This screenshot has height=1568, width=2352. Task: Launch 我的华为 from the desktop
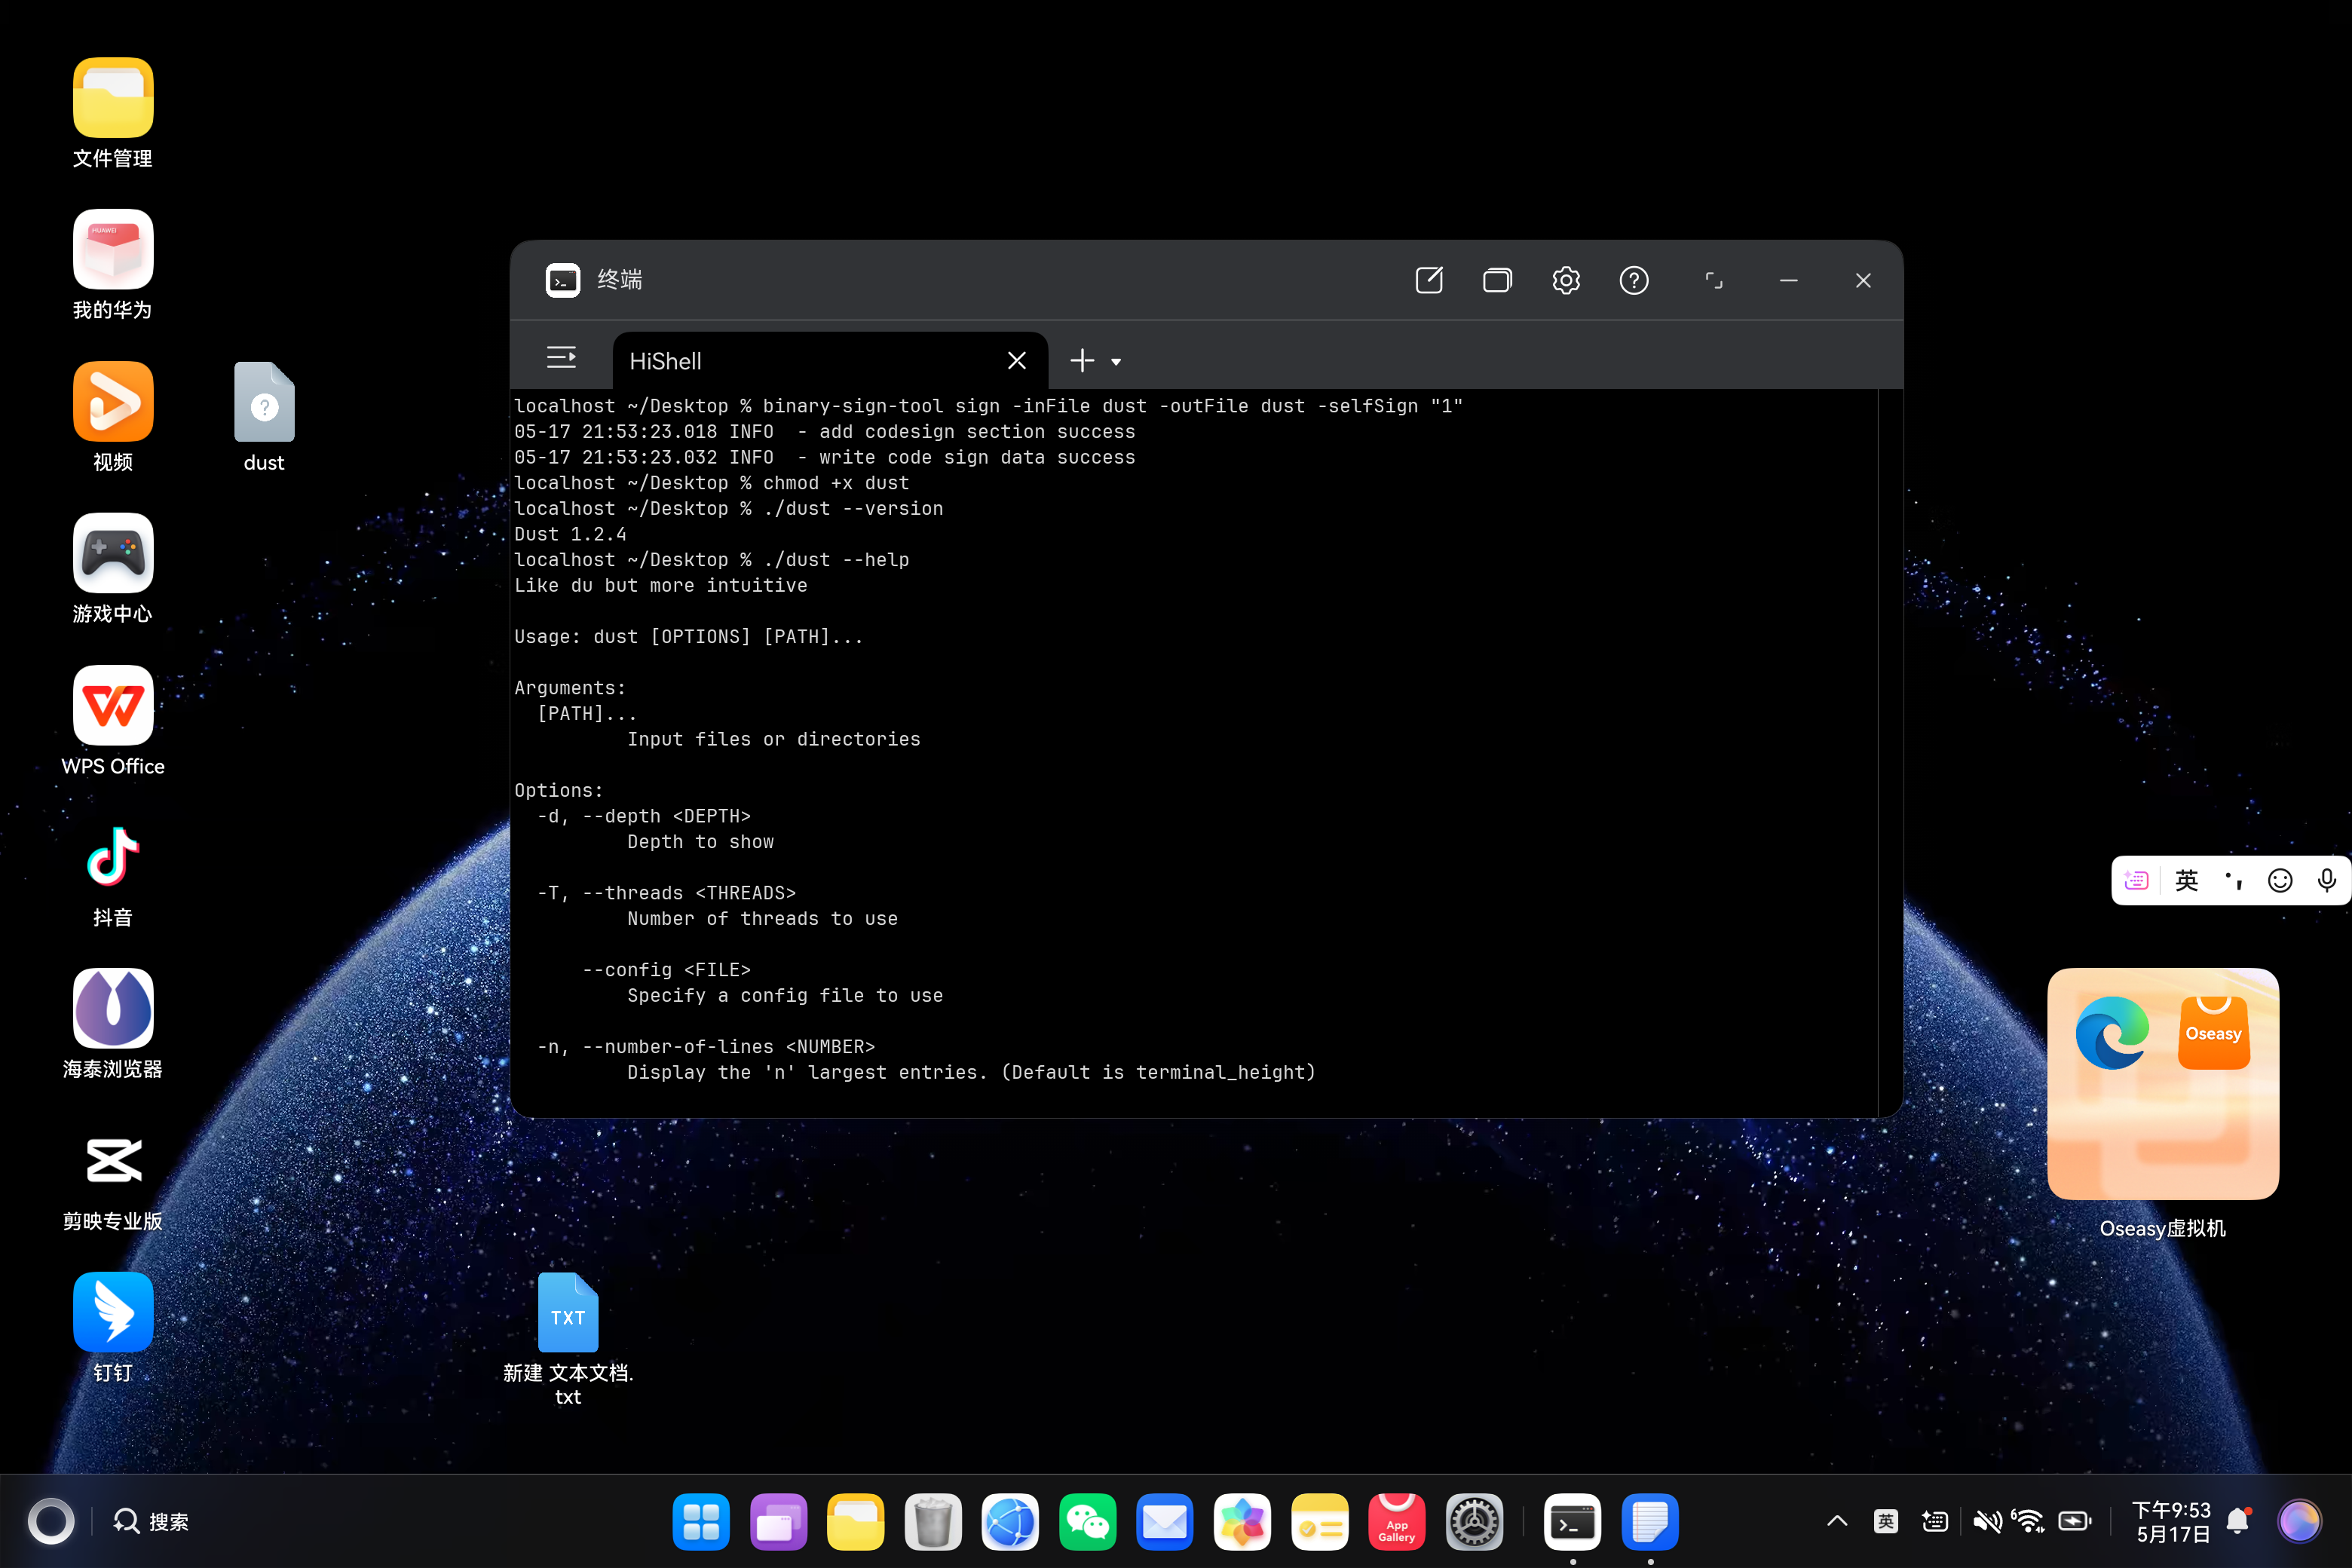tap(113, 249)
